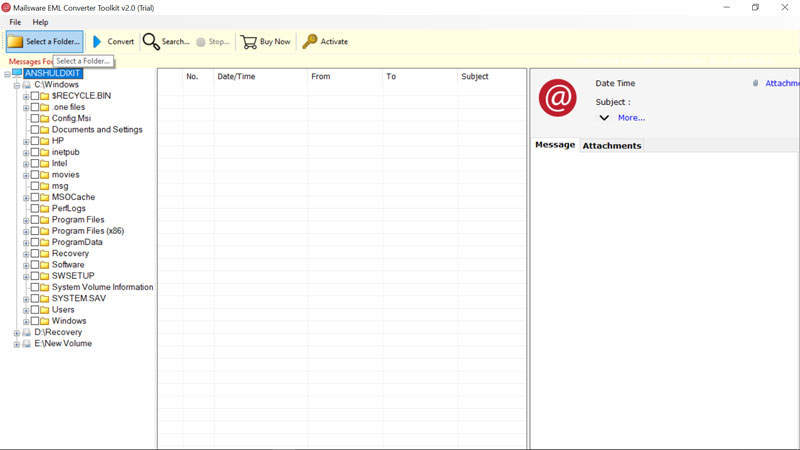
Task: Click the $RECYCLE.BIN folder icon
Action: point(44,96)
